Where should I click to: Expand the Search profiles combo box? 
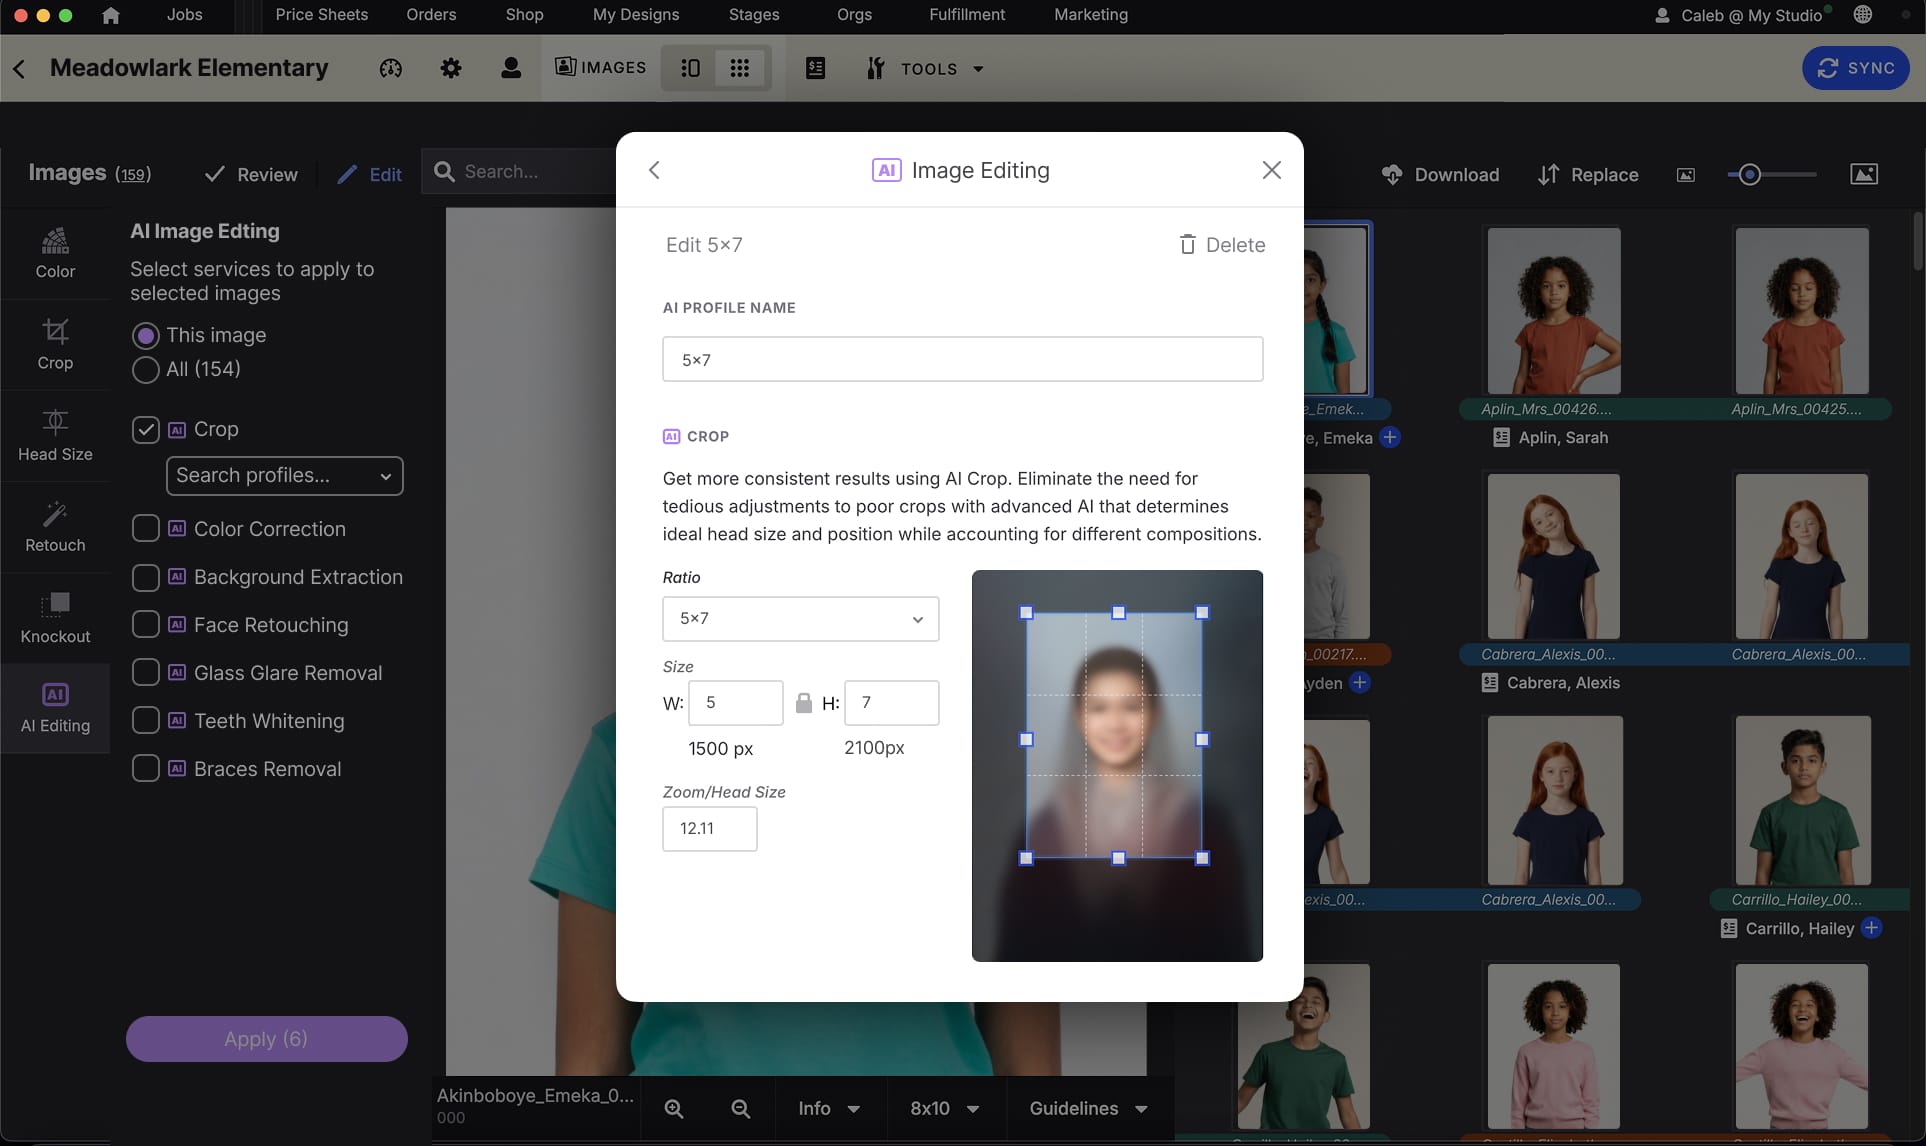pyautogui.click(x=284, y=476)
